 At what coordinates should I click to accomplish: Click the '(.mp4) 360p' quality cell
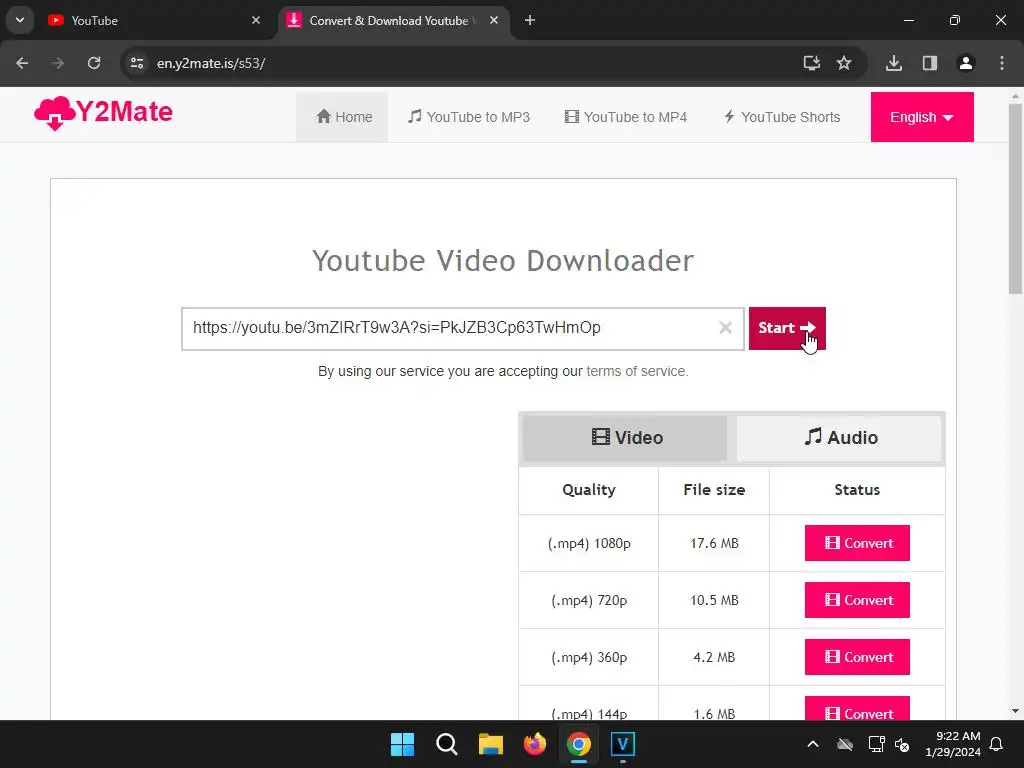(x=588, y=657)
